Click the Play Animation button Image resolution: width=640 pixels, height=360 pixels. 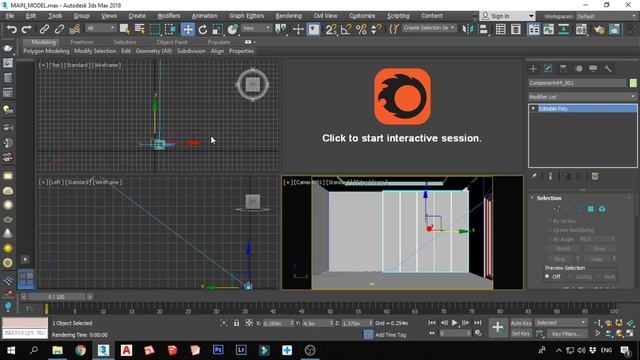click(454, 323)
